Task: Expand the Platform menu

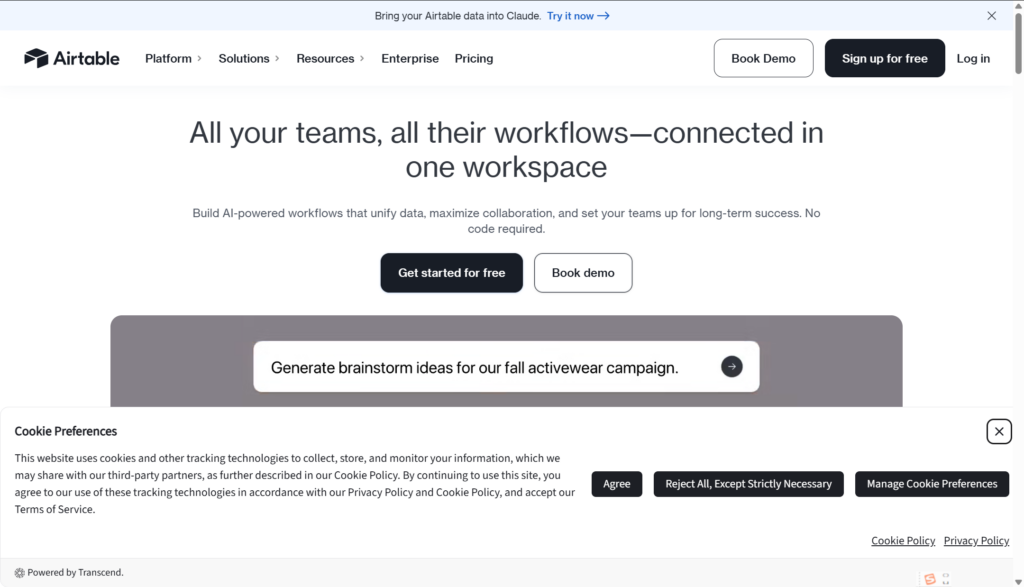Action: [173, 58]
